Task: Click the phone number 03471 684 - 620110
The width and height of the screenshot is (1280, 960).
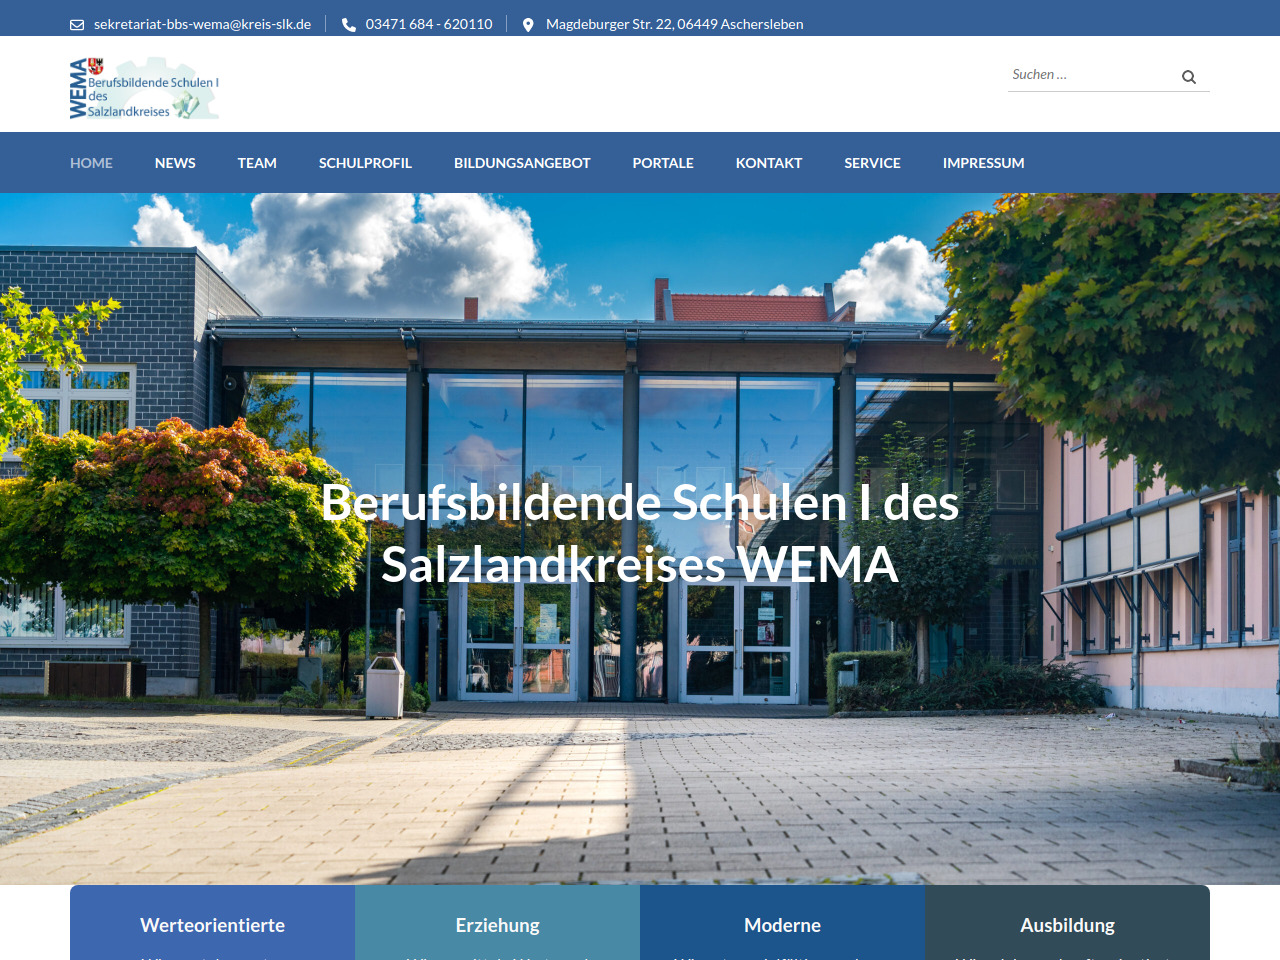Action: pyautogui.click(x=429, y=24)
